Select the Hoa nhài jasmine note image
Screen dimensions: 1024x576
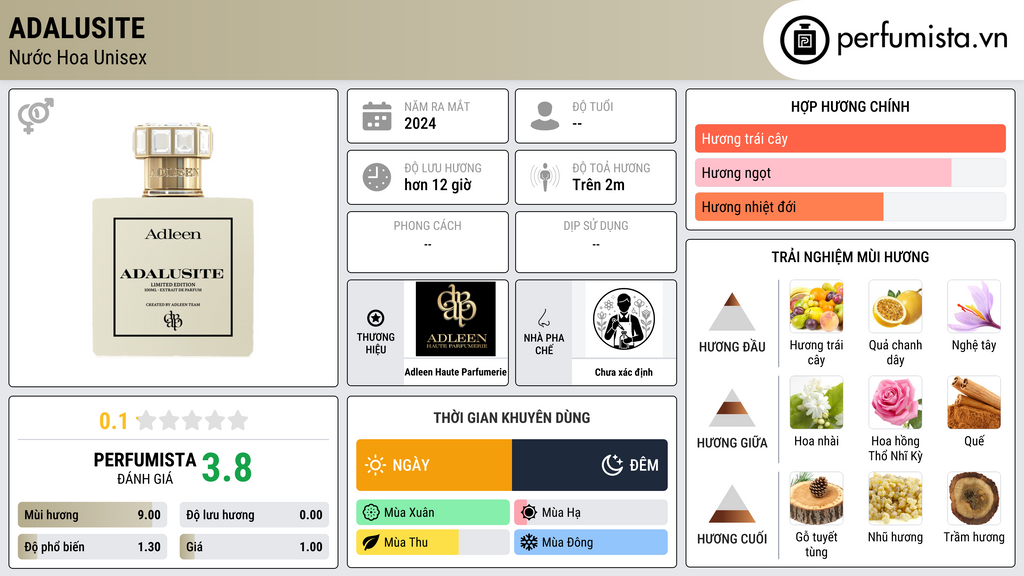pyautogui.click(x=816, y=402)
